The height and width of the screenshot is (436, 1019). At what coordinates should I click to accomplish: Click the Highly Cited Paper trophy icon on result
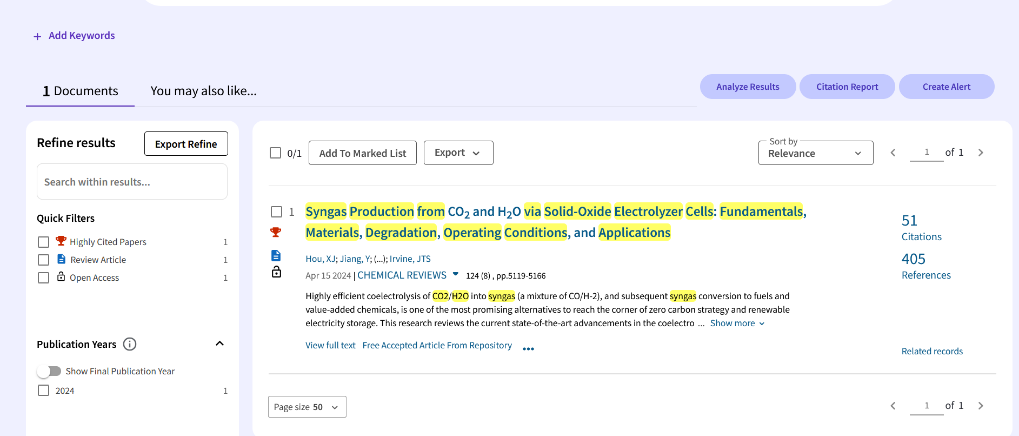276,233
